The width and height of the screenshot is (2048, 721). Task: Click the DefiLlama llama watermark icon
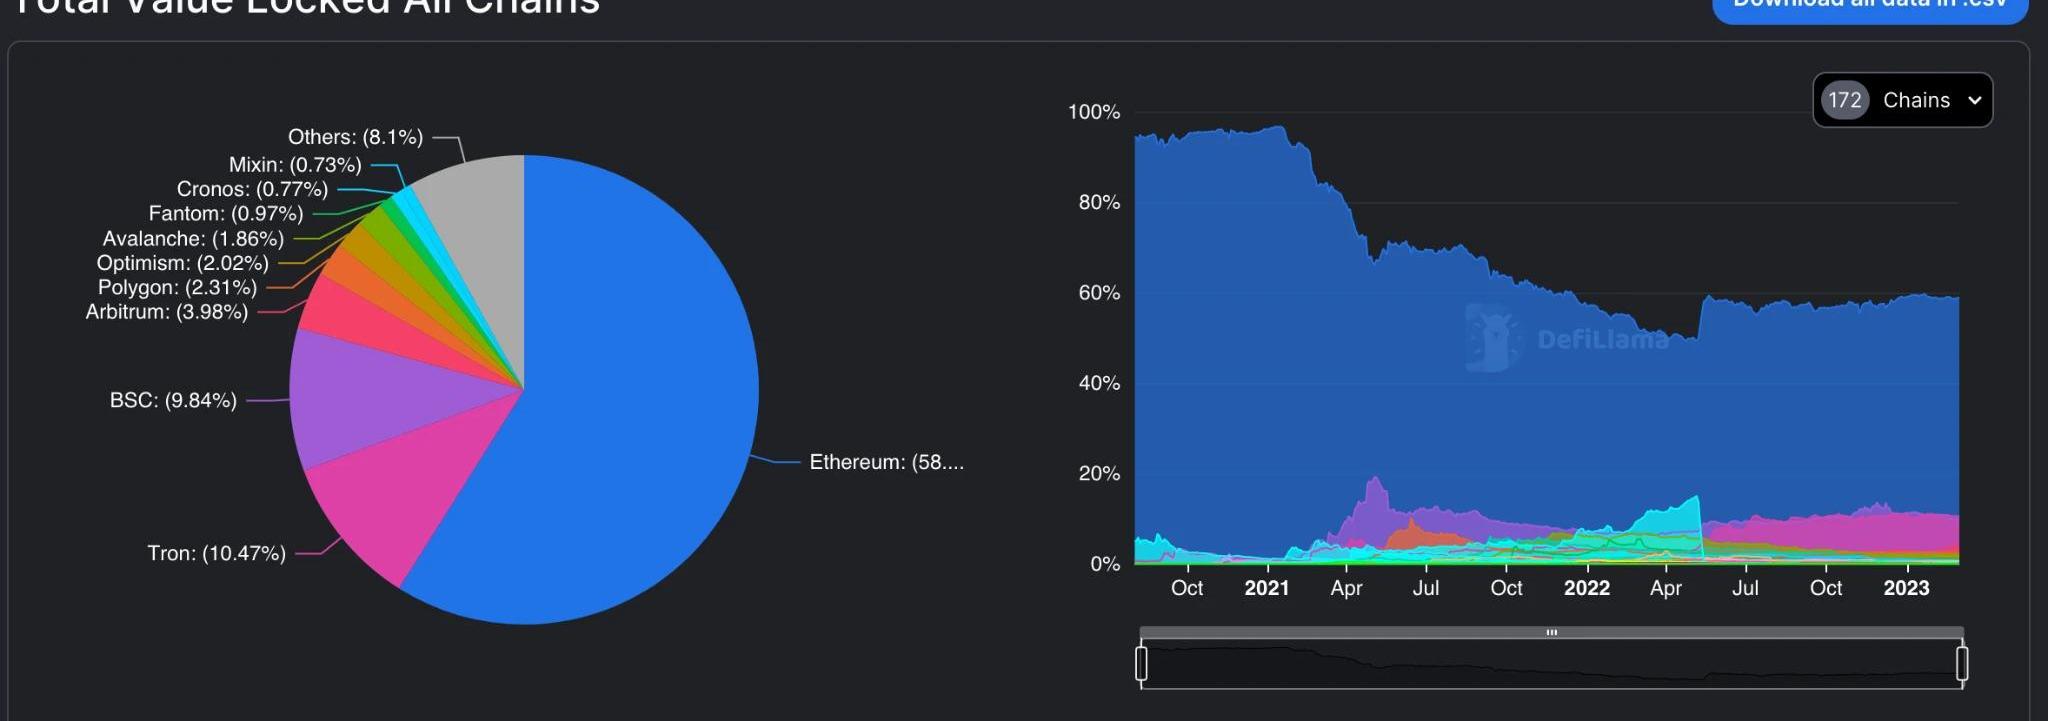[1491, 337]
